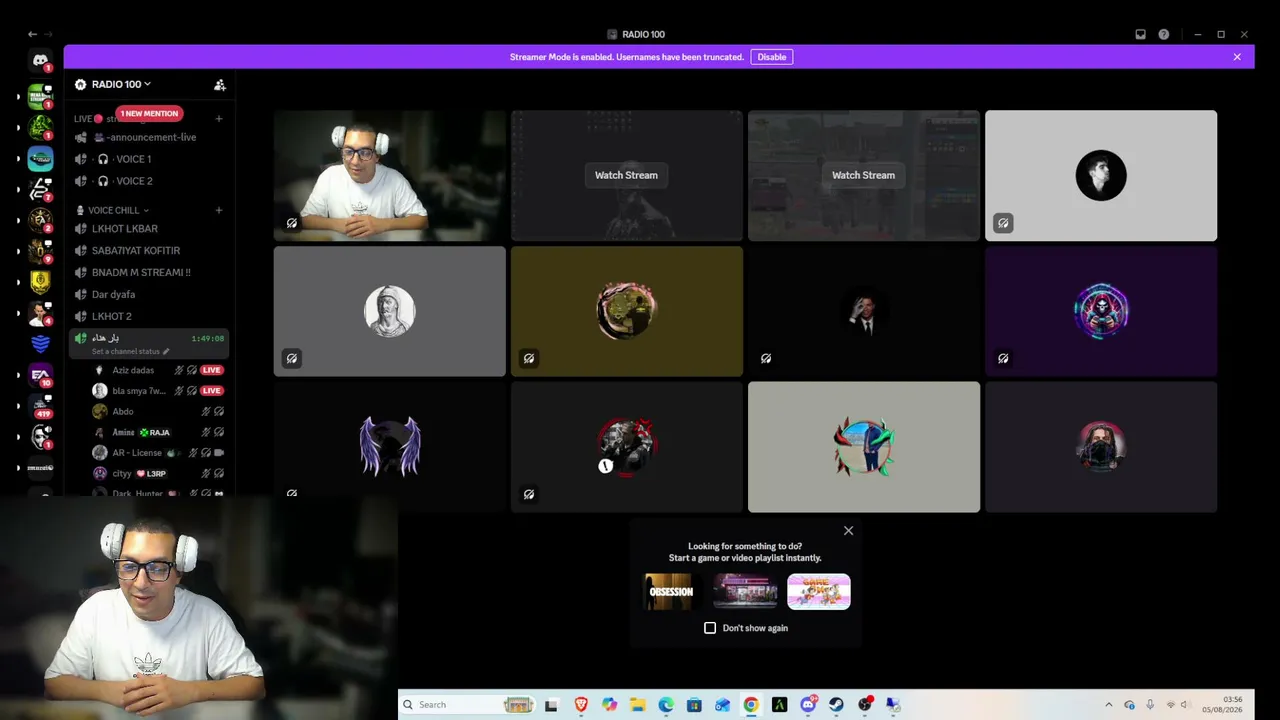Screen dimensions: 1280x720
Task: Close the 'Looking for something to do' popup
Action: 848,531
